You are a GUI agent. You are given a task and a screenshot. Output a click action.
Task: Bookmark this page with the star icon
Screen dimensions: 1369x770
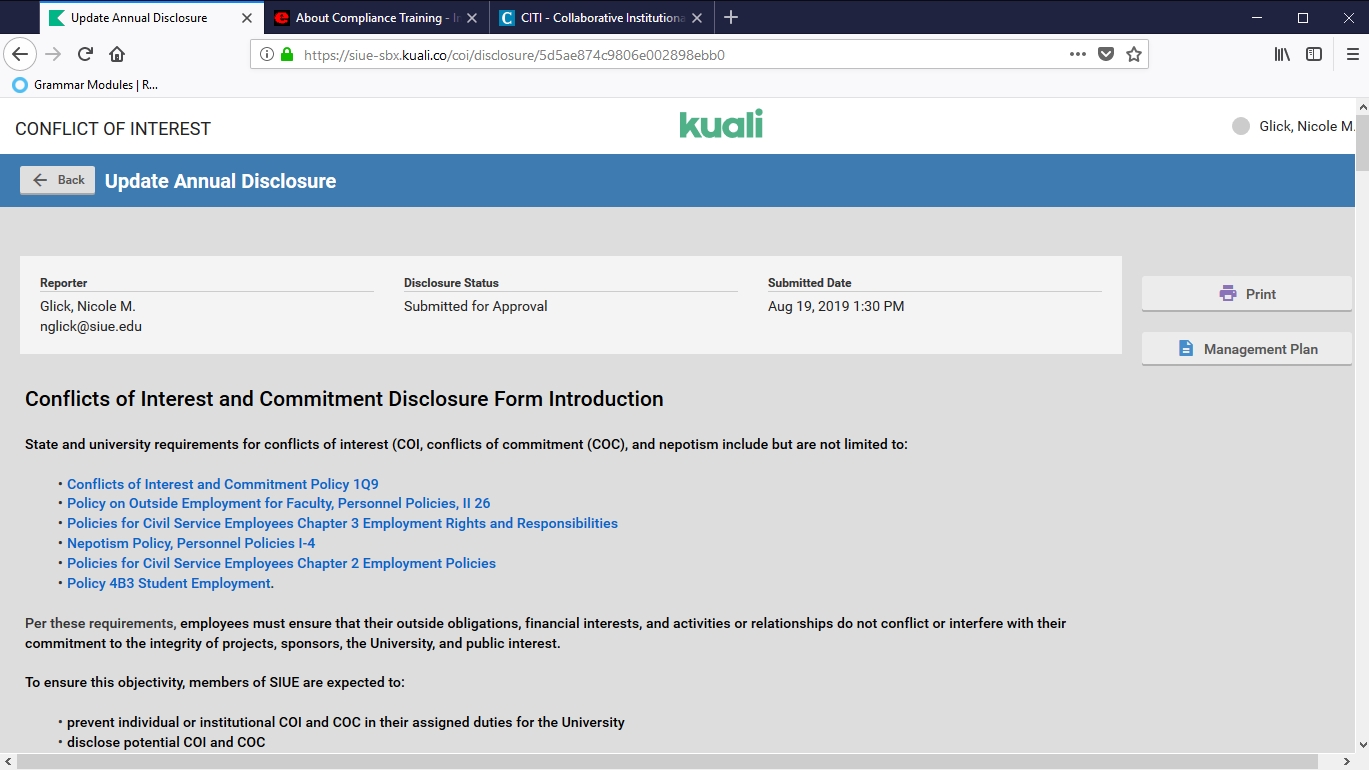[1133, 55]
